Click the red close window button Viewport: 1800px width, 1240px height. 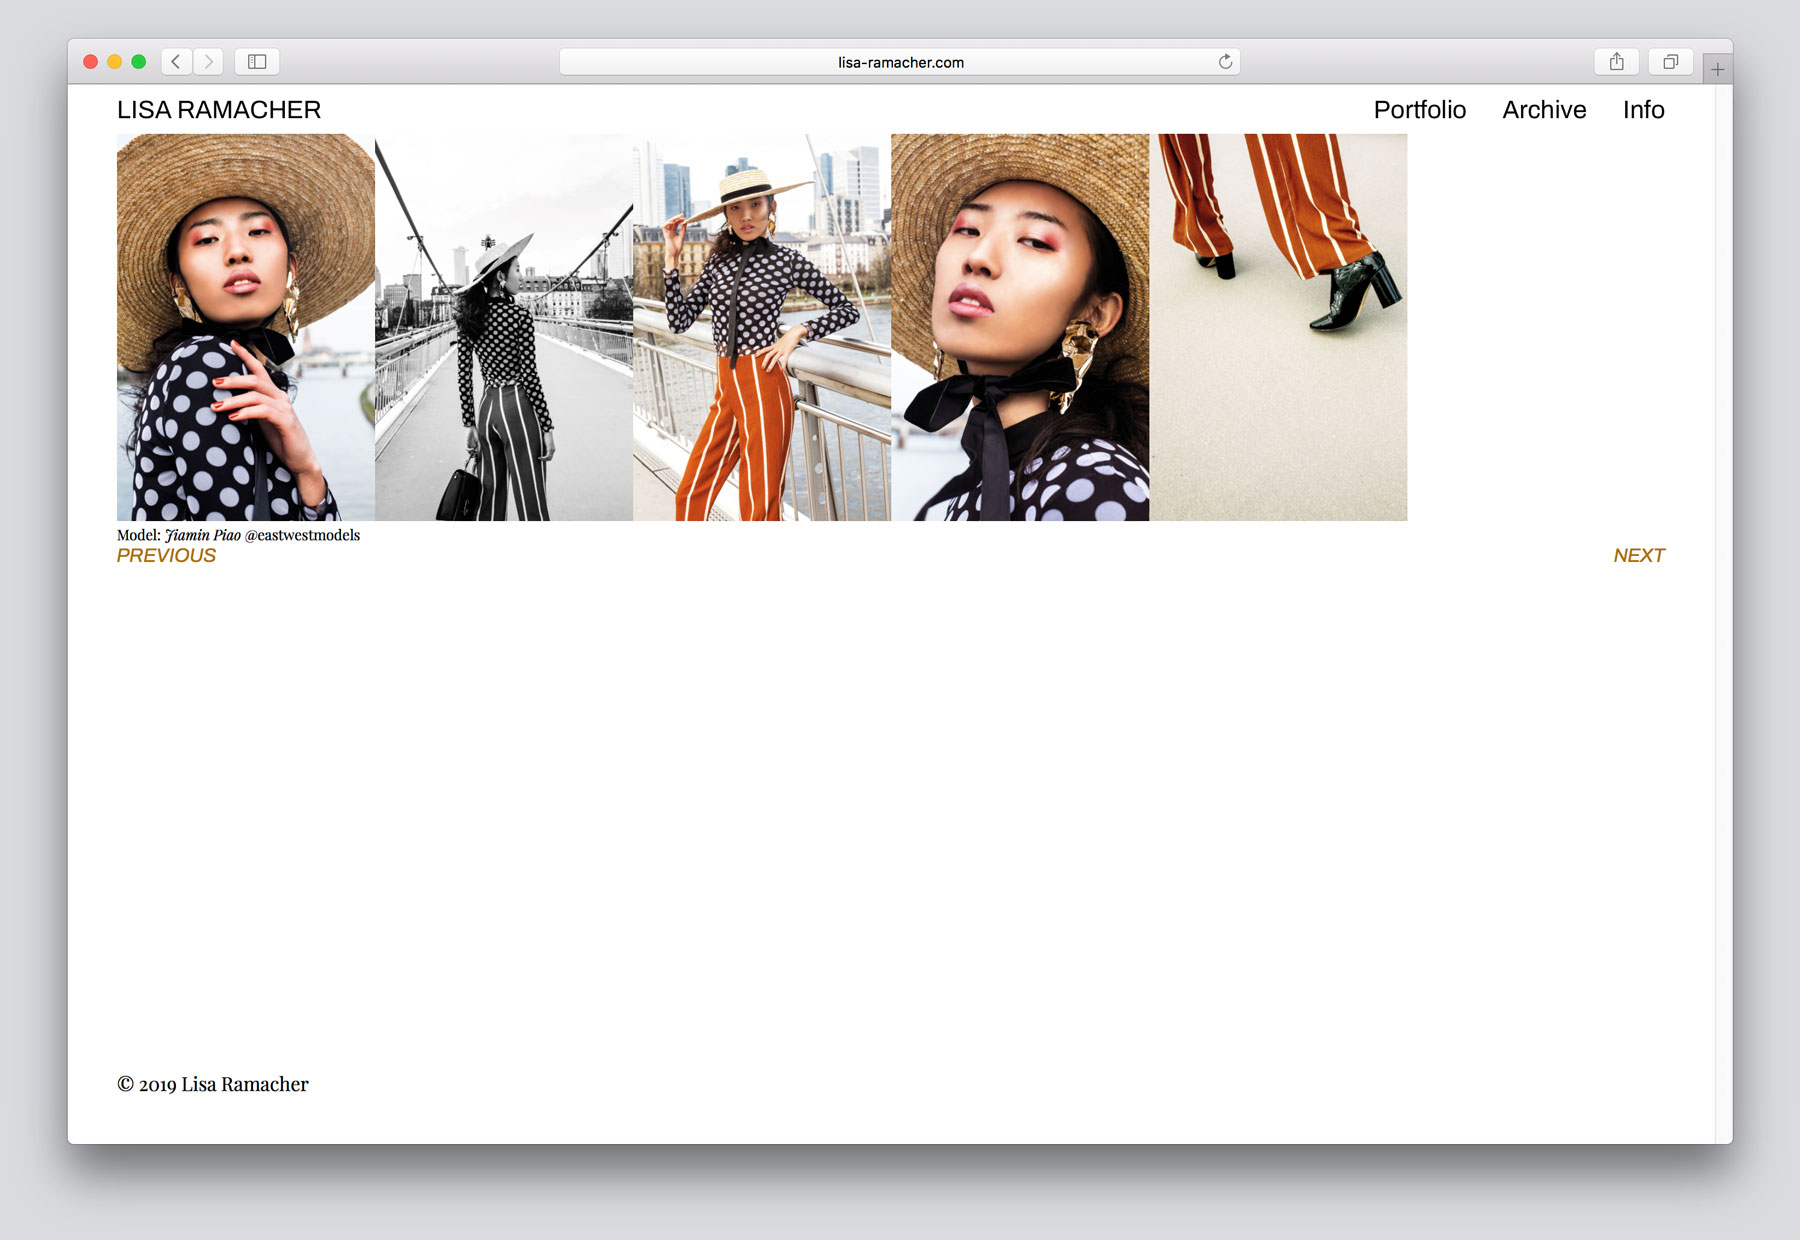[90, 62]
